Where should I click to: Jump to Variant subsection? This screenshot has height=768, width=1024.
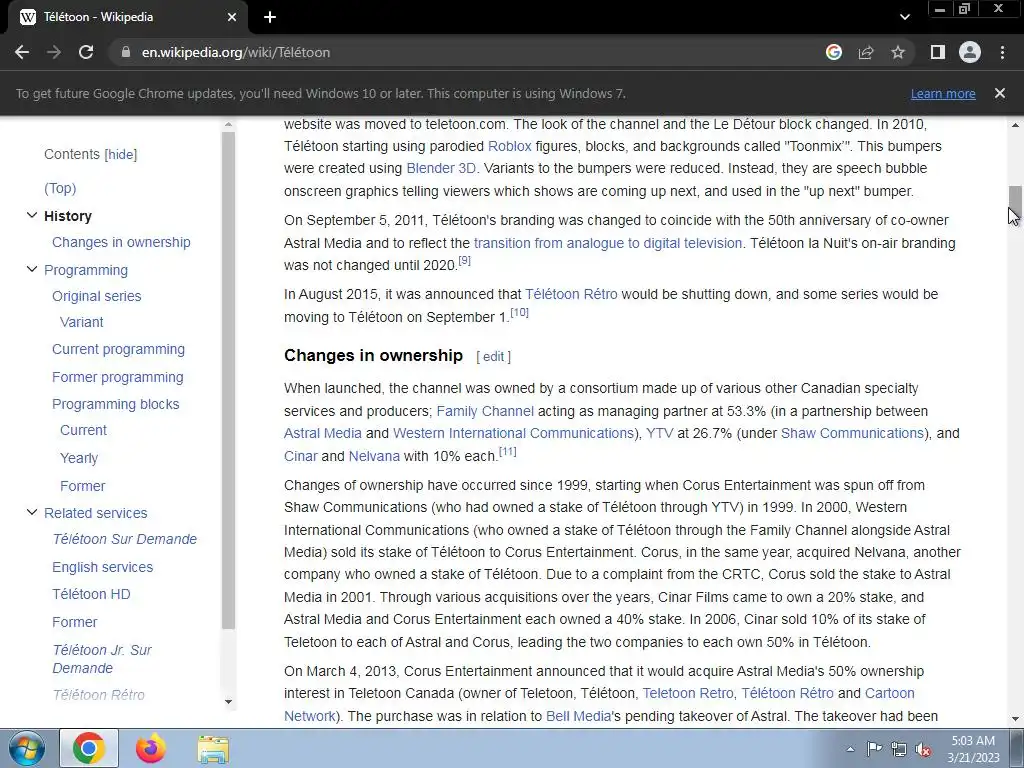82,323
